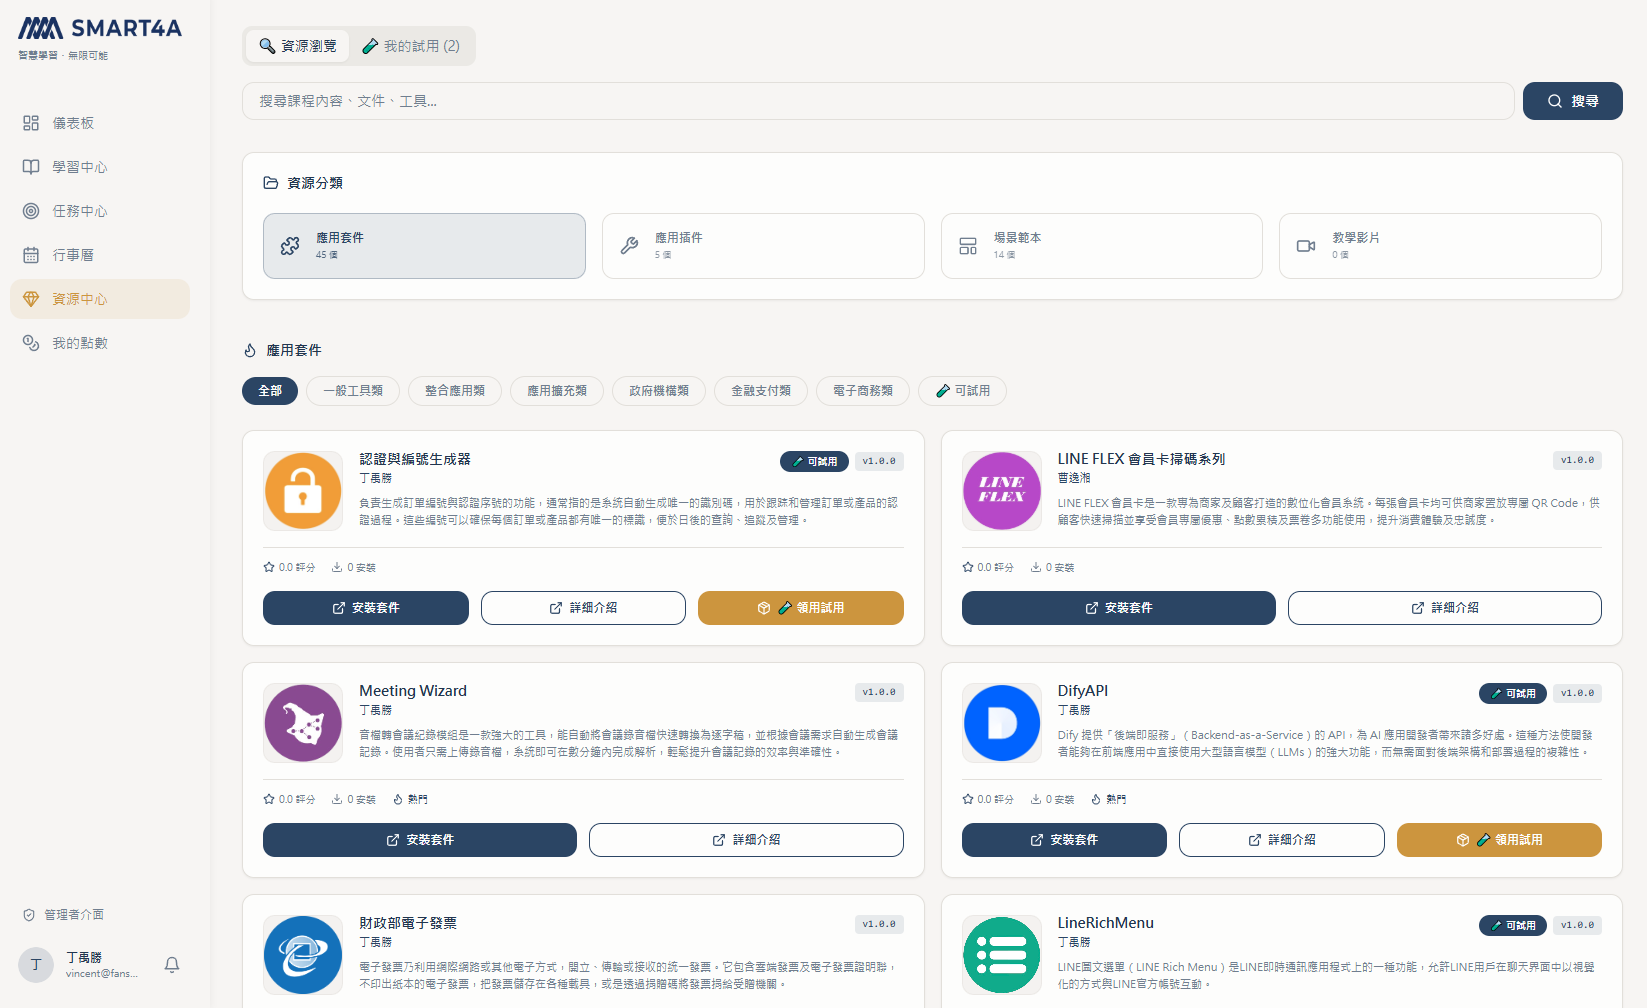Switch to the 我的試用 (2) tab
1647x1008 pixels.
click(411, 46)
